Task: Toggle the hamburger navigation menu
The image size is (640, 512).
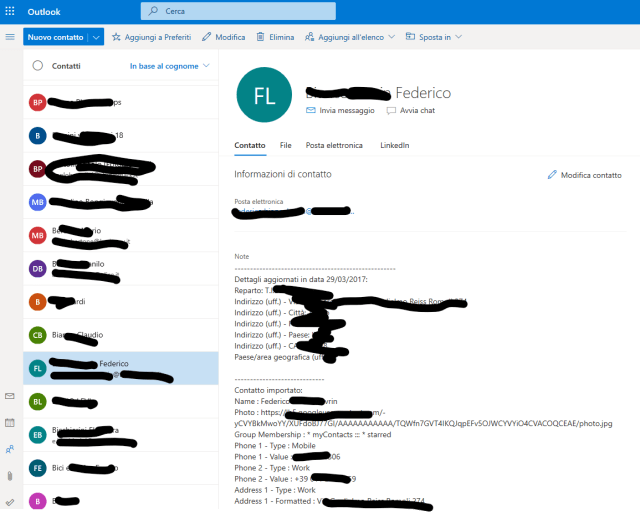Action: click(10, 37)
